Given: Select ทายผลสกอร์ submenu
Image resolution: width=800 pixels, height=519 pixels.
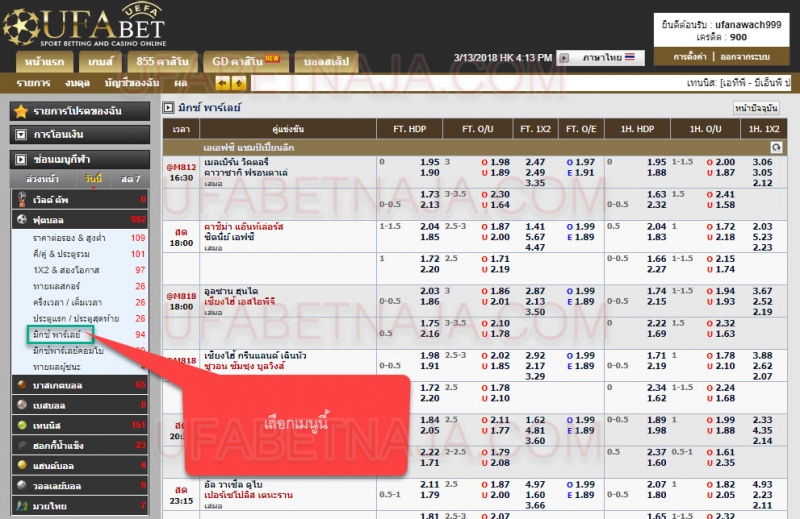Looking at the screenshot, I should (56, 286).
